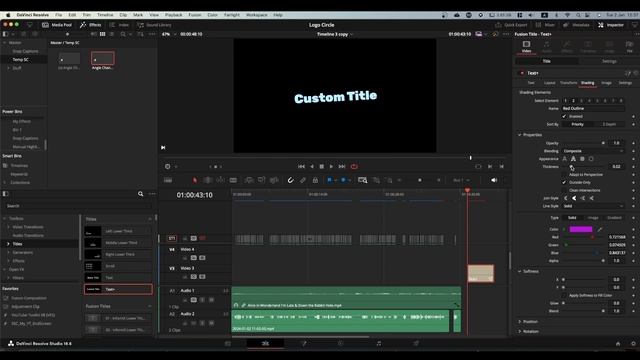Open the Mixer panel
The height and width of the screenshot is (360, 640).
(545, 25)
